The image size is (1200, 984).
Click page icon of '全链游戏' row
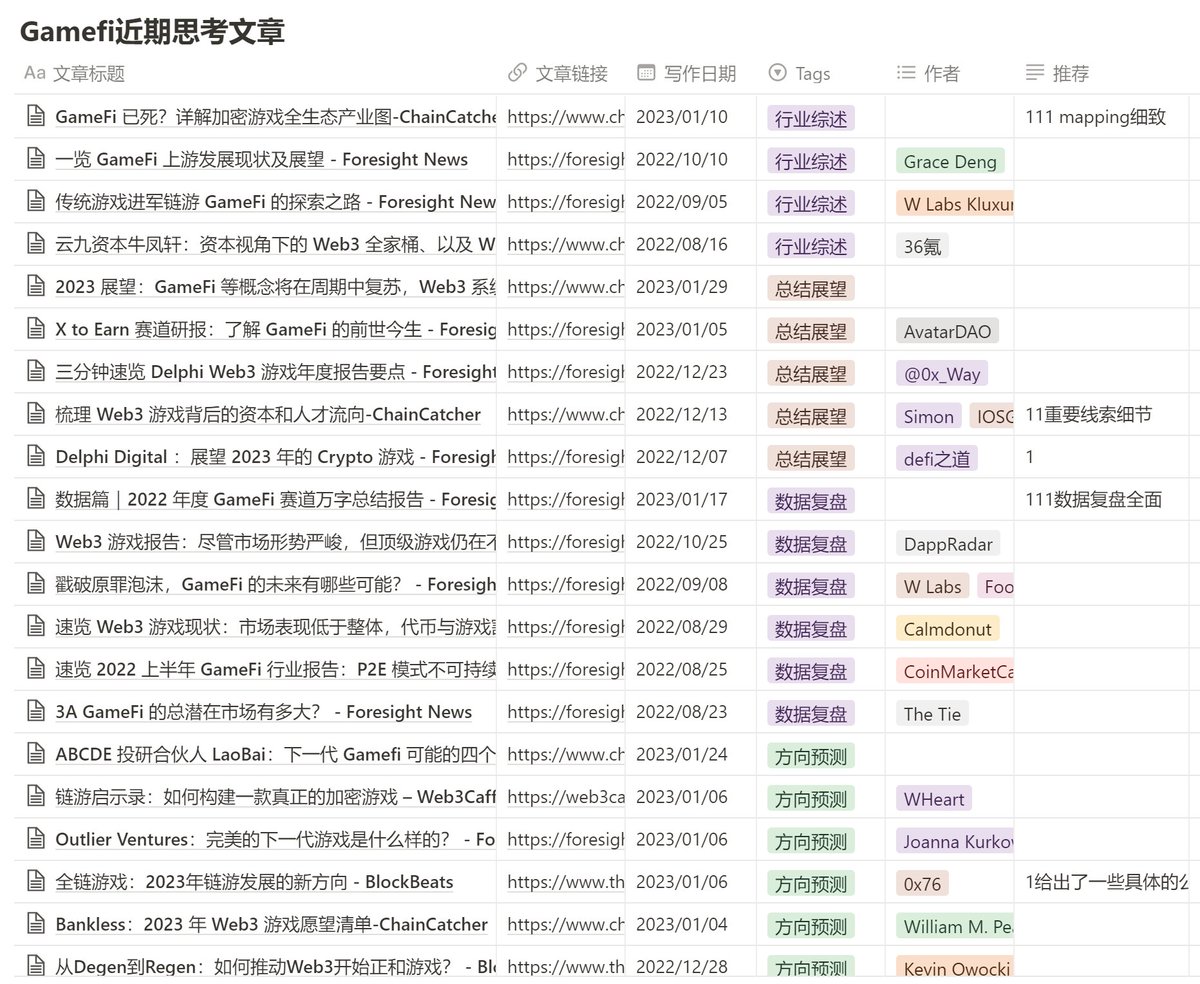coord(36,881)
